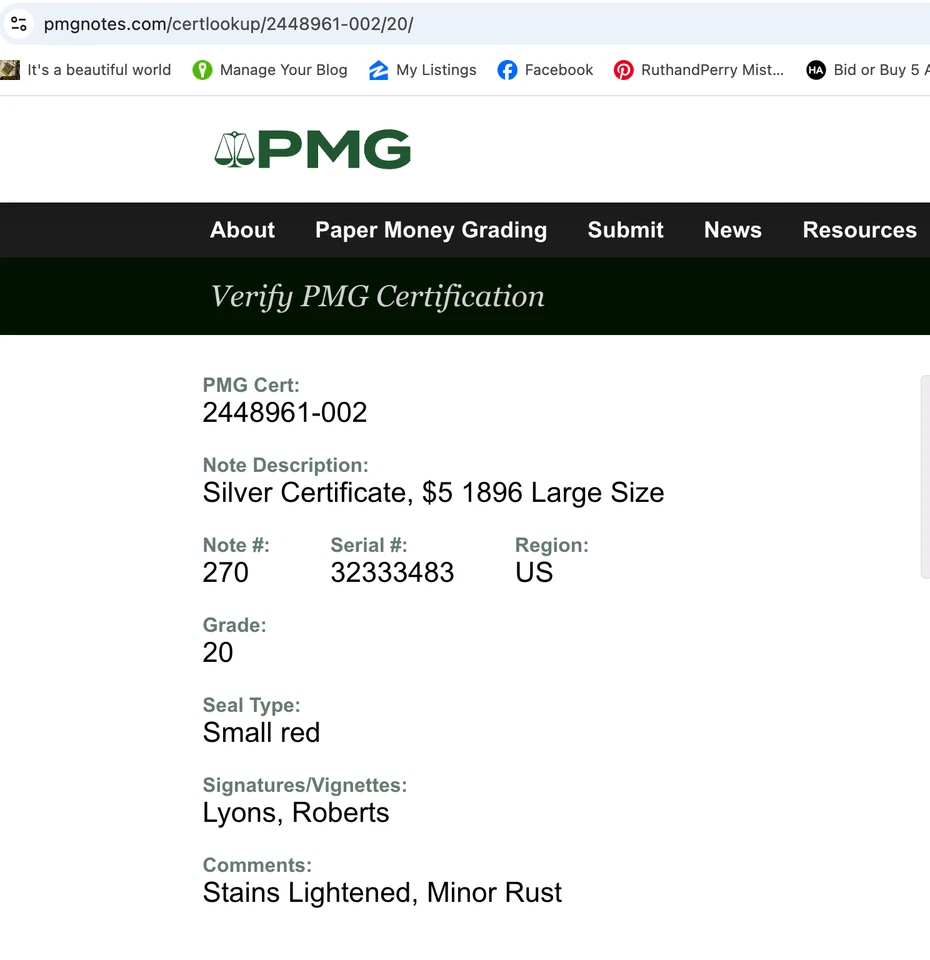The width and height of the screenshot is (930, 960).
Task: Click the thumbnail icon for It's a beautiful world
Action: tap(11, 70)
